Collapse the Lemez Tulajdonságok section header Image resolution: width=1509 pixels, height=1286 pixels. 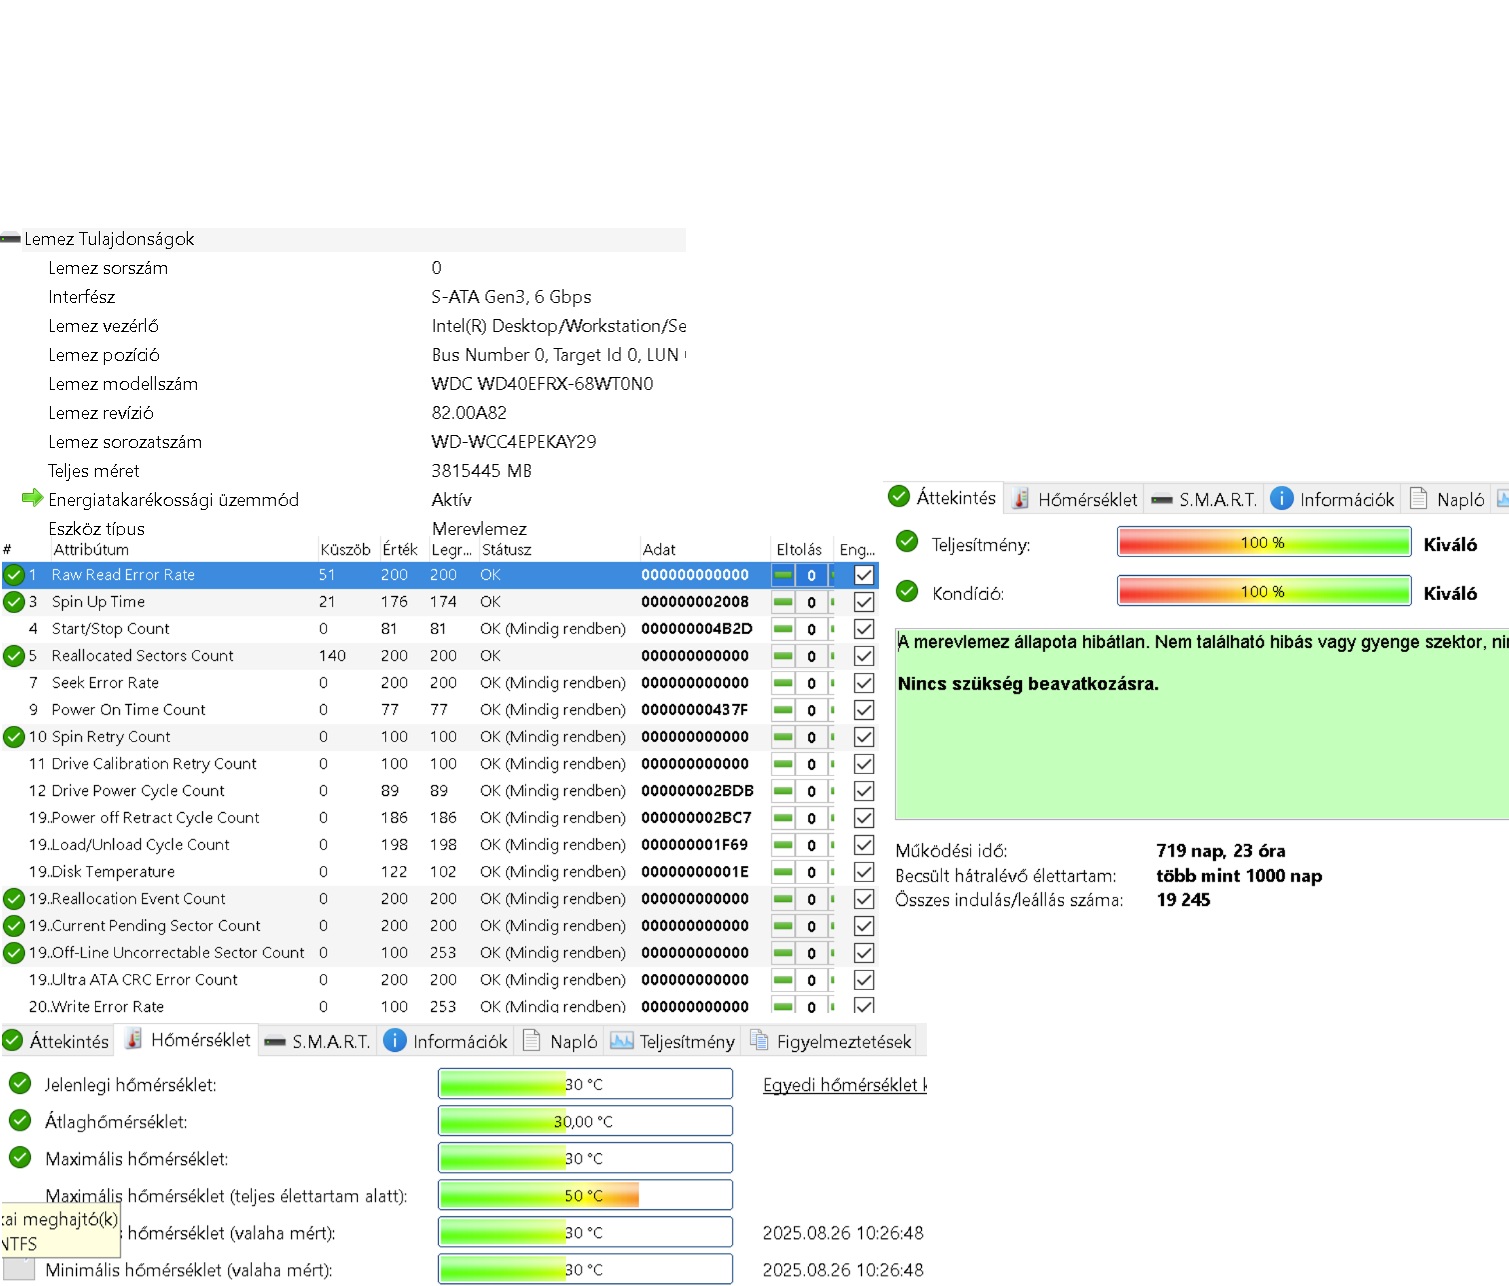109,239
